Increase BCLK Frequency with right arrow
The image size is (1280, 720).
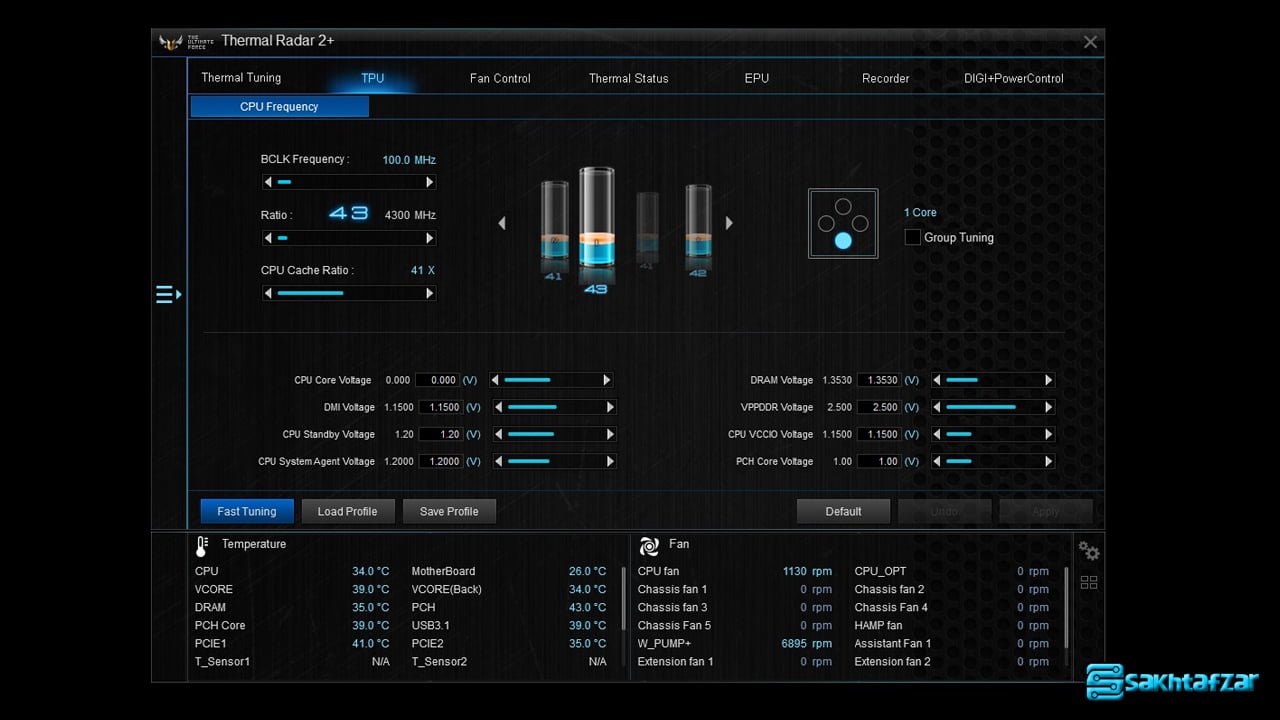(x=430, y=182)
